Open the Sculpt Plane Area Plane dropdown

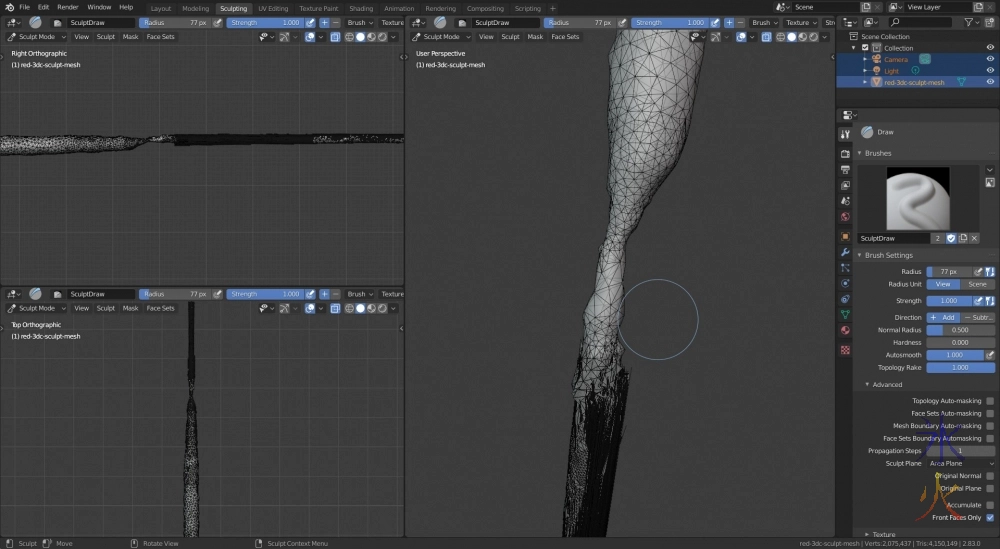tap(960, 464)
